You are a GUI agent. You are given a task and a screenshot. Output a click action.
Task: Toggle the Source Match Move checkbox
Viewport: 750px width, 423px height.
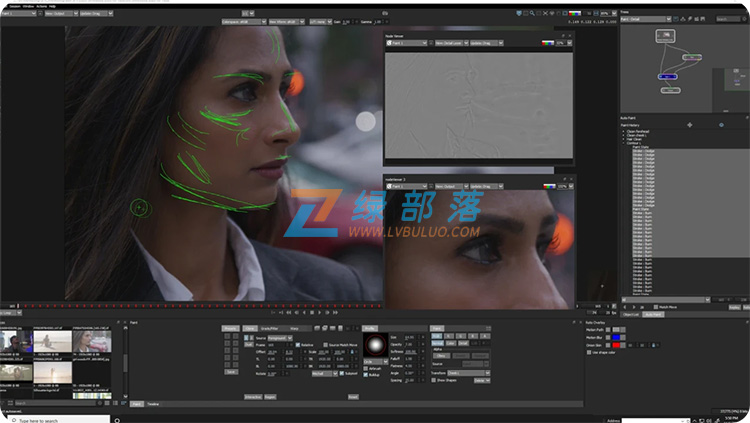[x=326, y=345]
